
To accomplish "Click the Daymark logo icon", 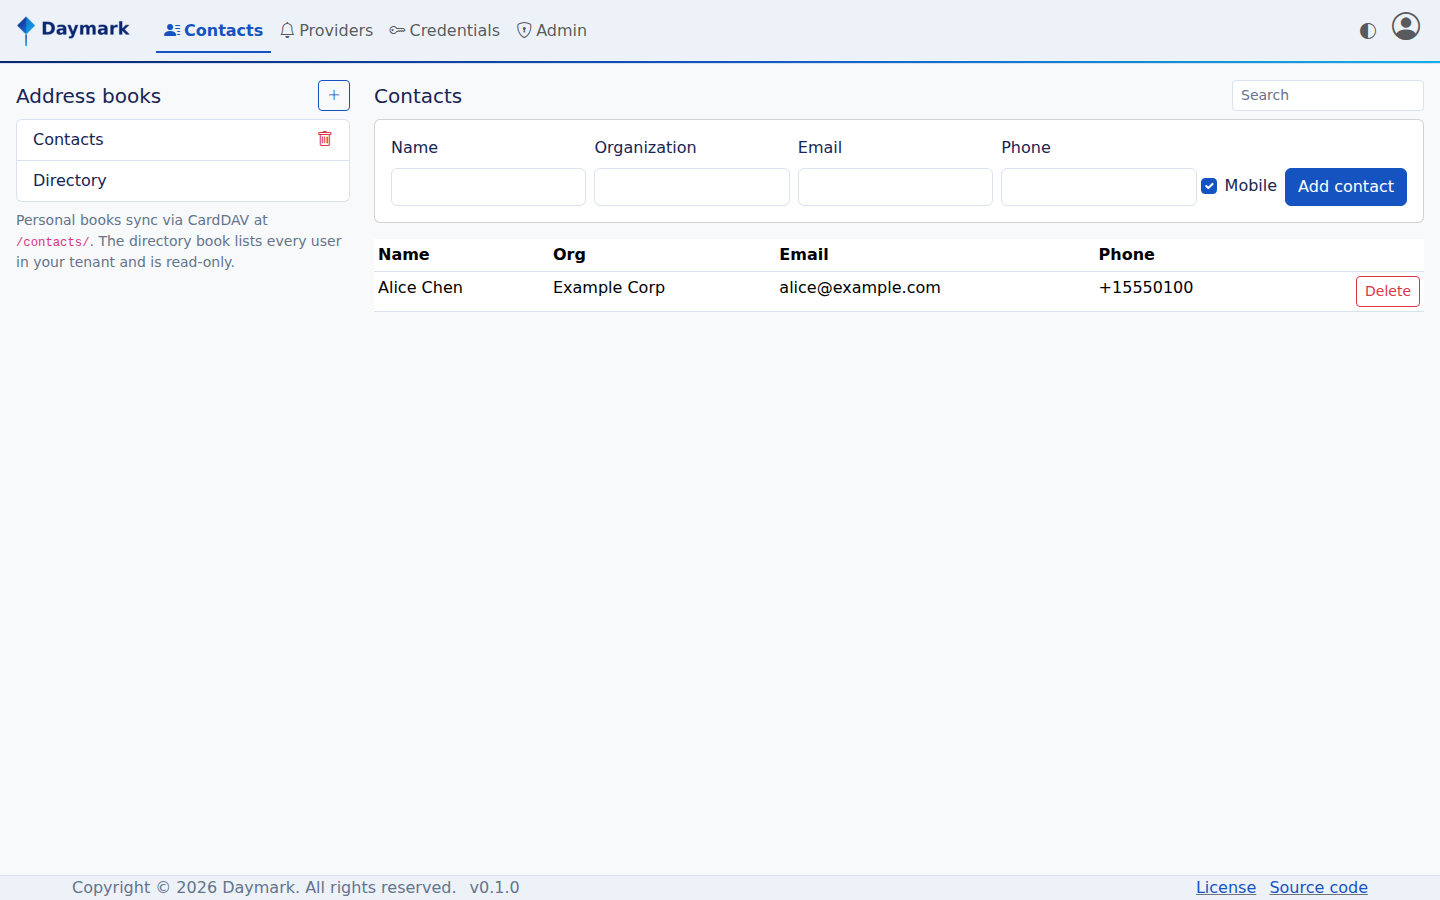I will (26, 30).
